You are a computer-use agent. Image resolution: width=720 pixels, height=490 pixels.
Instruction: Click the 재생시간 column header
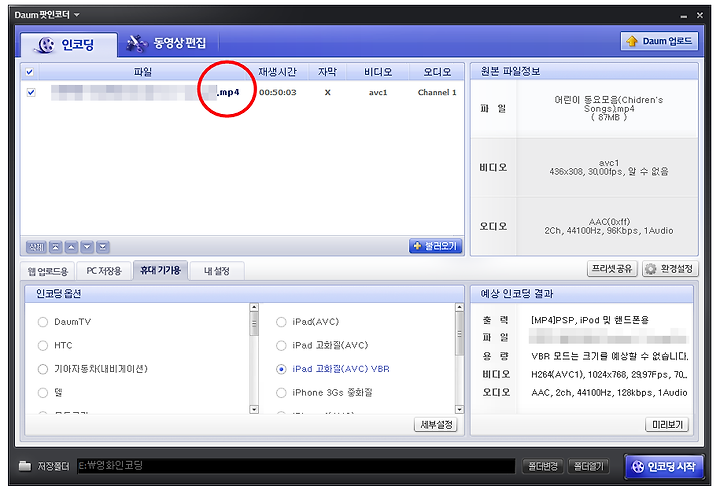coord(277,72)
